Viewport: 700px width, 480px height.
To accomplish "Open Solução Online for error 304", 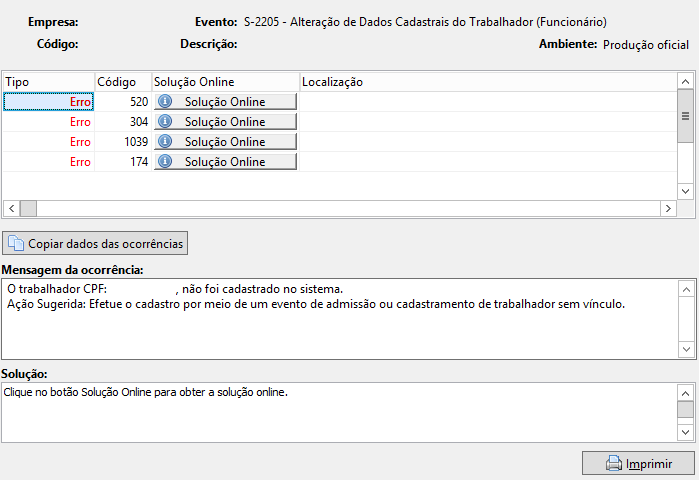I will (x=225, y=122).
